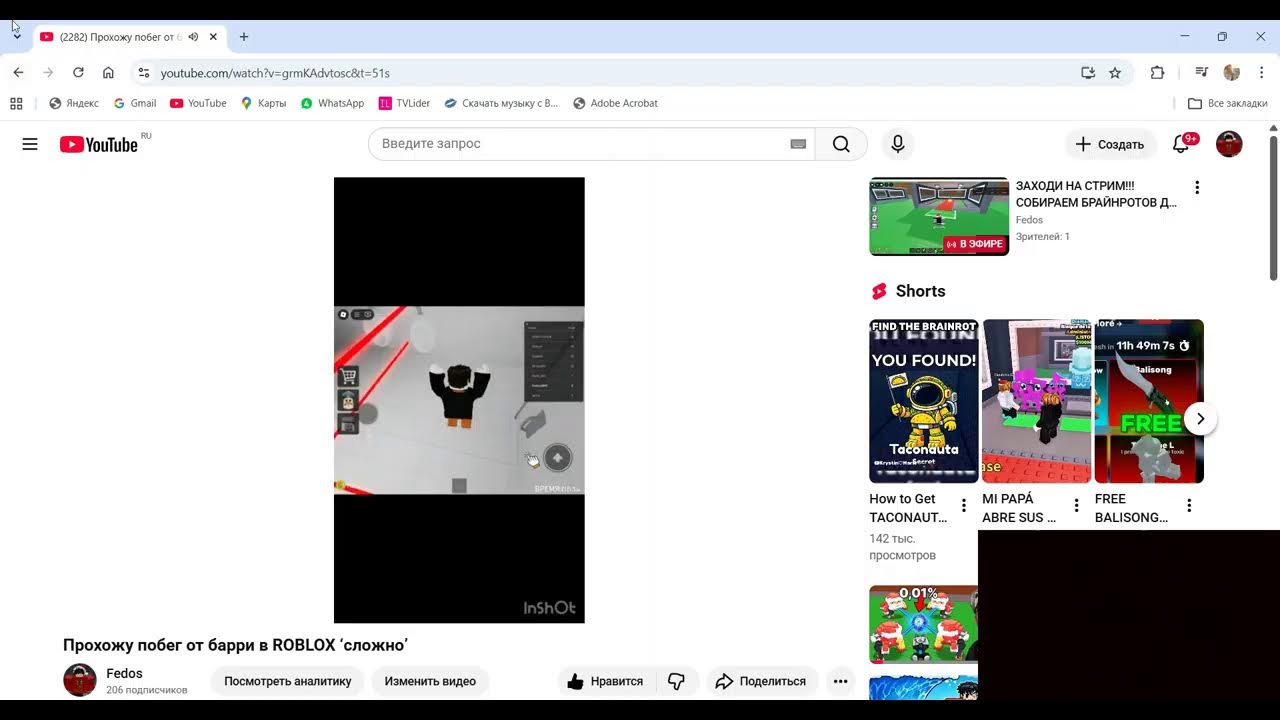This screenshot has height=720, width=1280.
Task: Reload the page
Action: [78, 73]
